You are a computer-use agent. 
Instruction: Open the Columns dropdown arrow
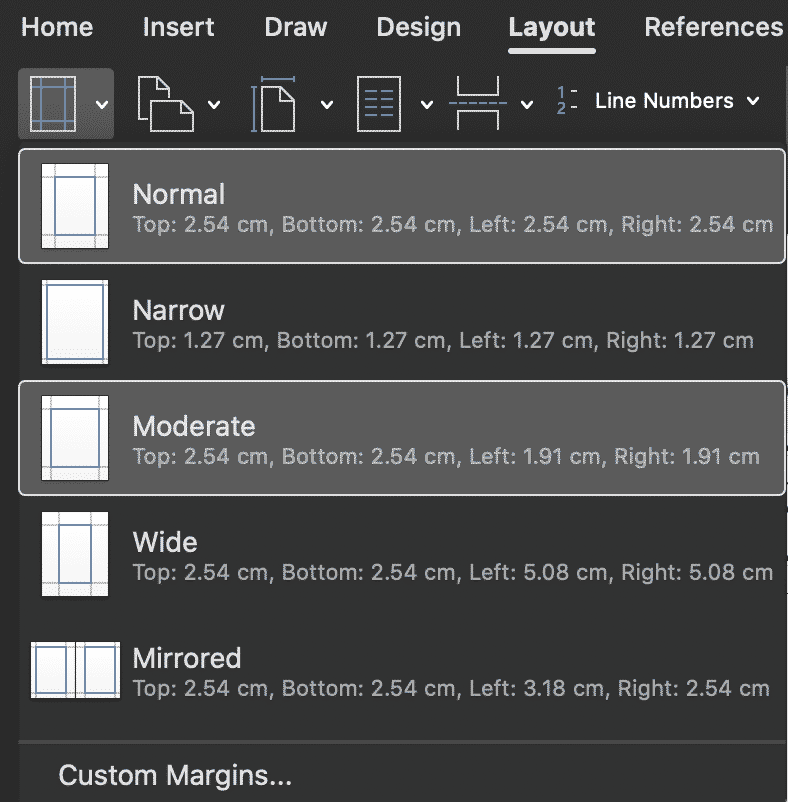427,103
